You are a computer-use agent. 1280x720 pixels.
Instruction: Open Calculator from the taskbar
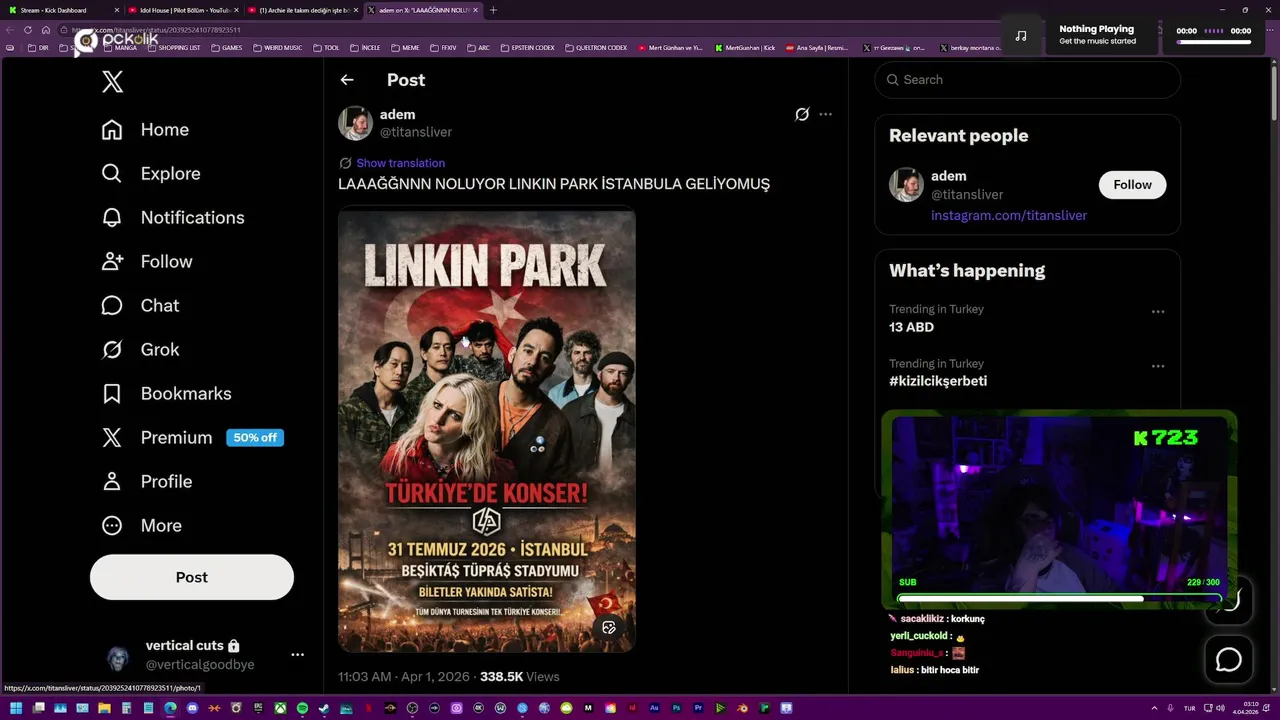pyautogui.click(x=126, y=708)
